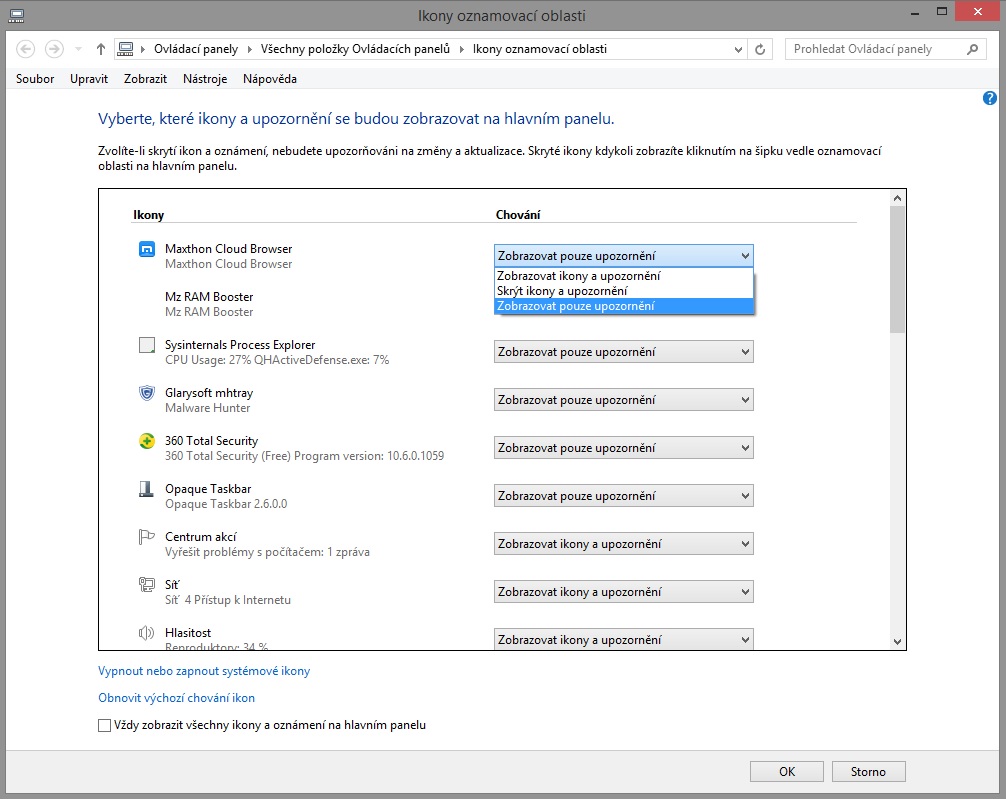Open the Zobrazit menu

pyautogui.click(x=145, y=79)
